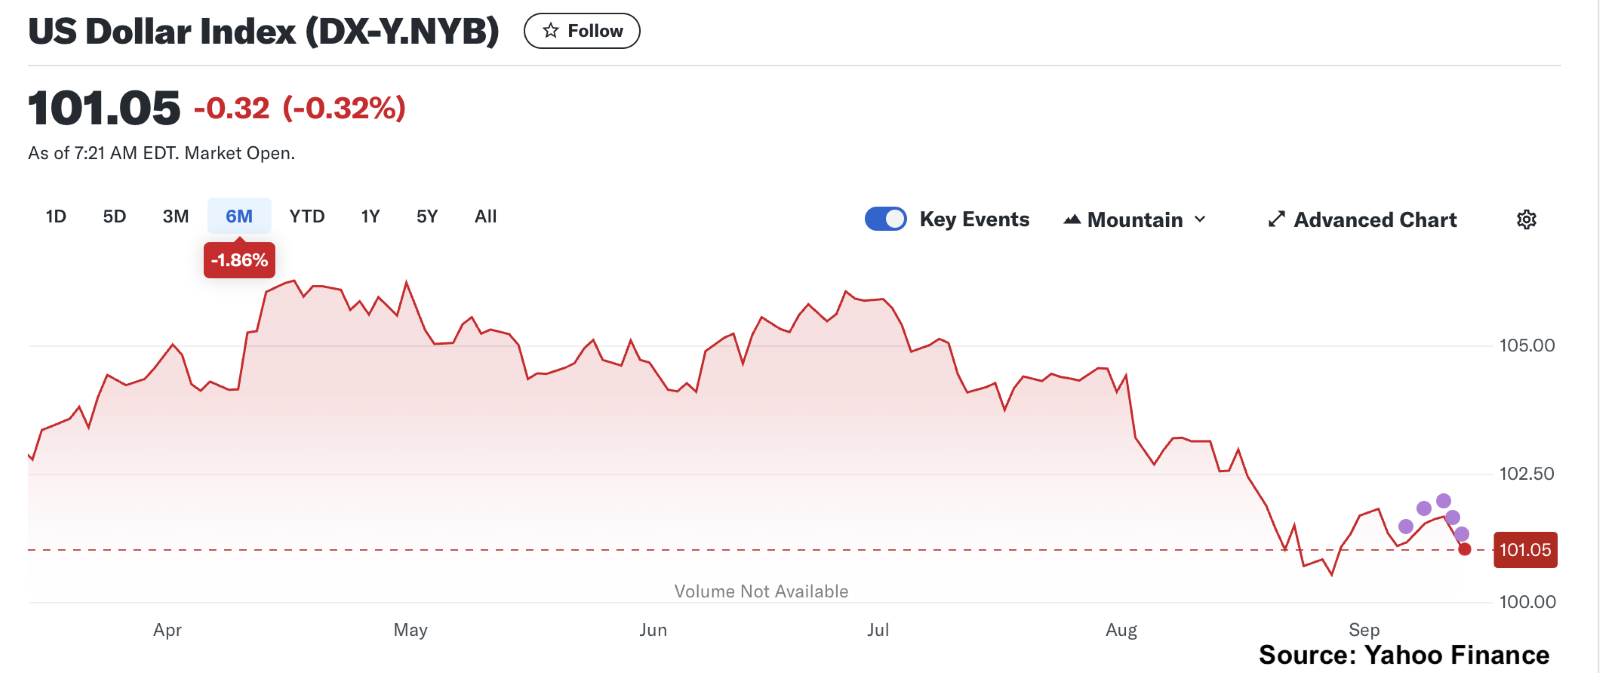Follow the US Dollar Index
This screenshot has width=1600, height=673.
tap(582, 31)
